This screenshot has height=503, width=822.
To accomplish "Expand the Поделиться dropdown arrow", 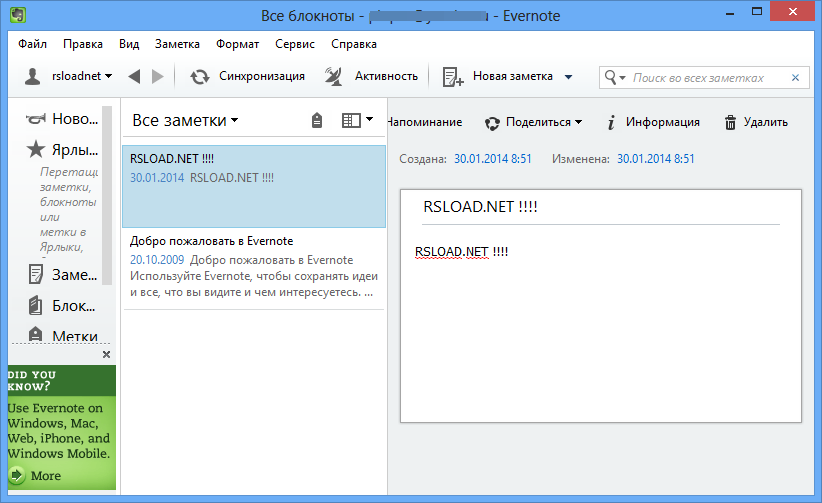I will (x=579, y=122).
